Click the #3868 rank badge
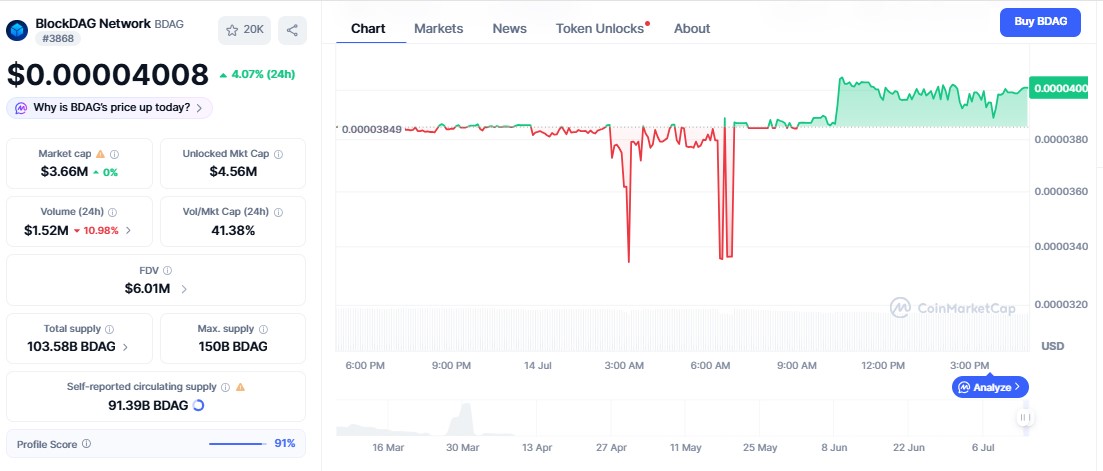The height and width of the screenshot is (471, 1103). [58, 39]
